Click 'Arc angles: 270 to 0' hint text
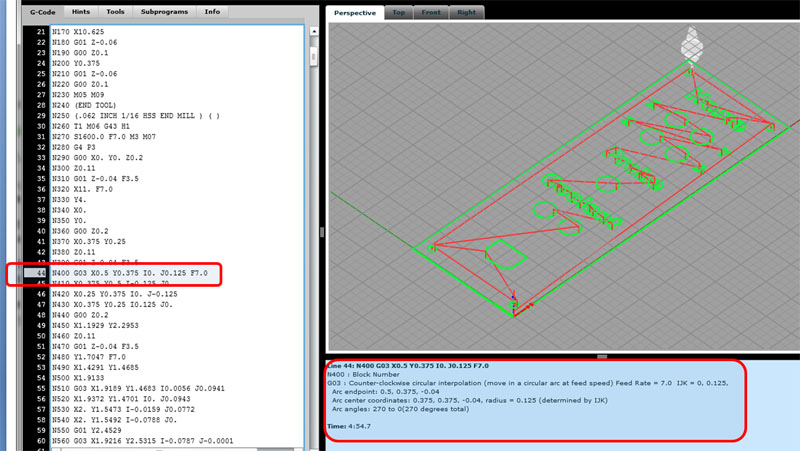Viewport: 800px width, 451px height. pos(400,409)
